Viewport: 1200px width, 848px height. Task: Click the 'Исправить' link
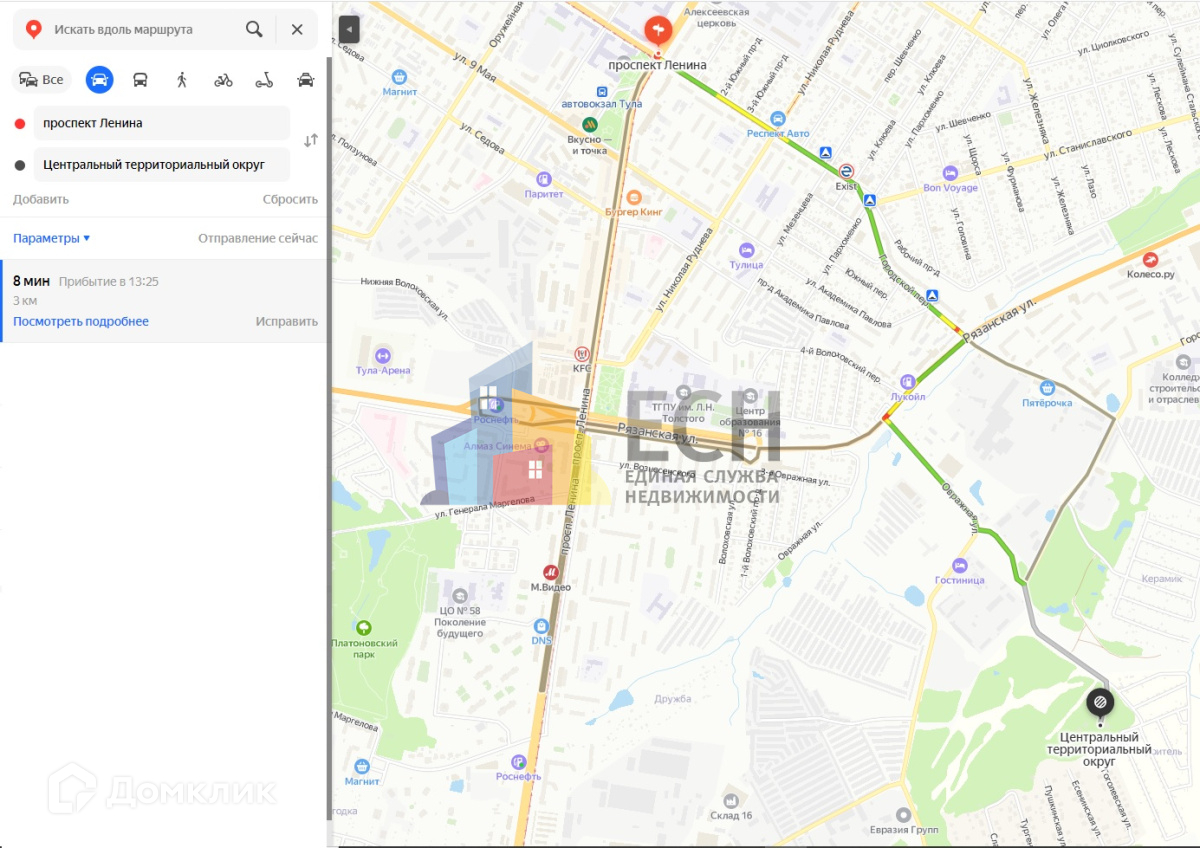coord(287,321)
